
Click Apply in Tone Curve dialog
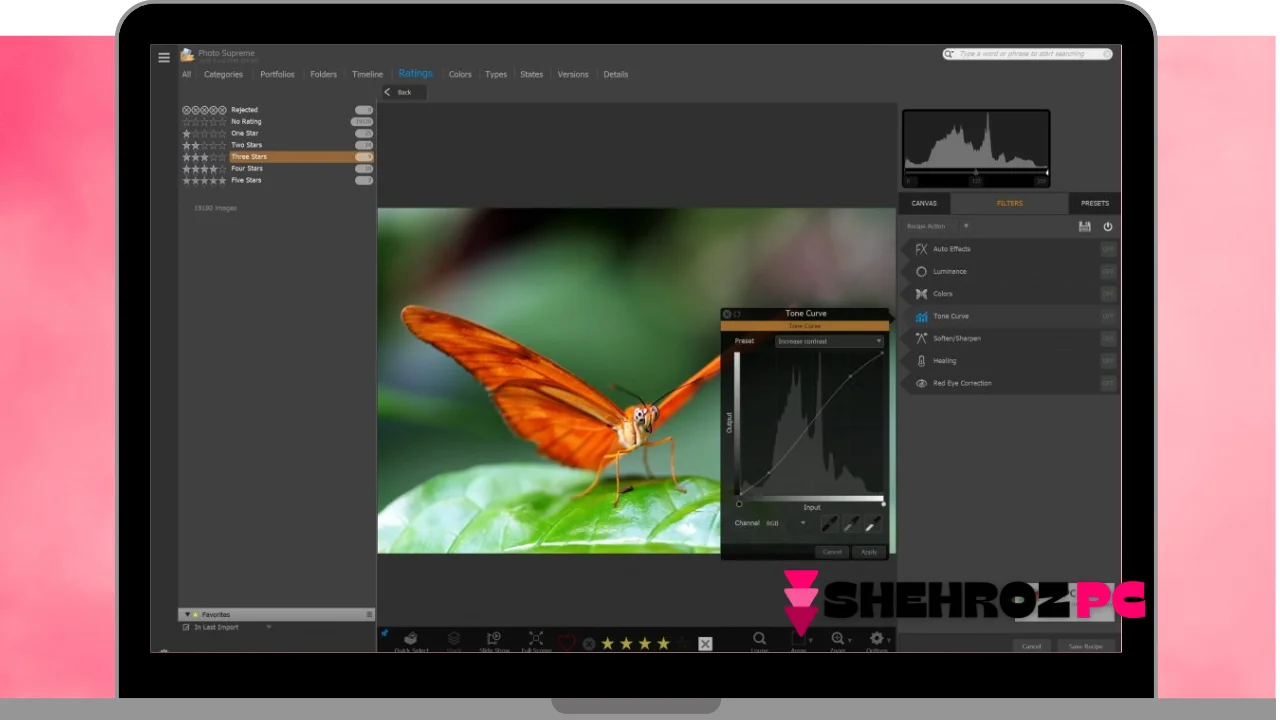point(869,552)
